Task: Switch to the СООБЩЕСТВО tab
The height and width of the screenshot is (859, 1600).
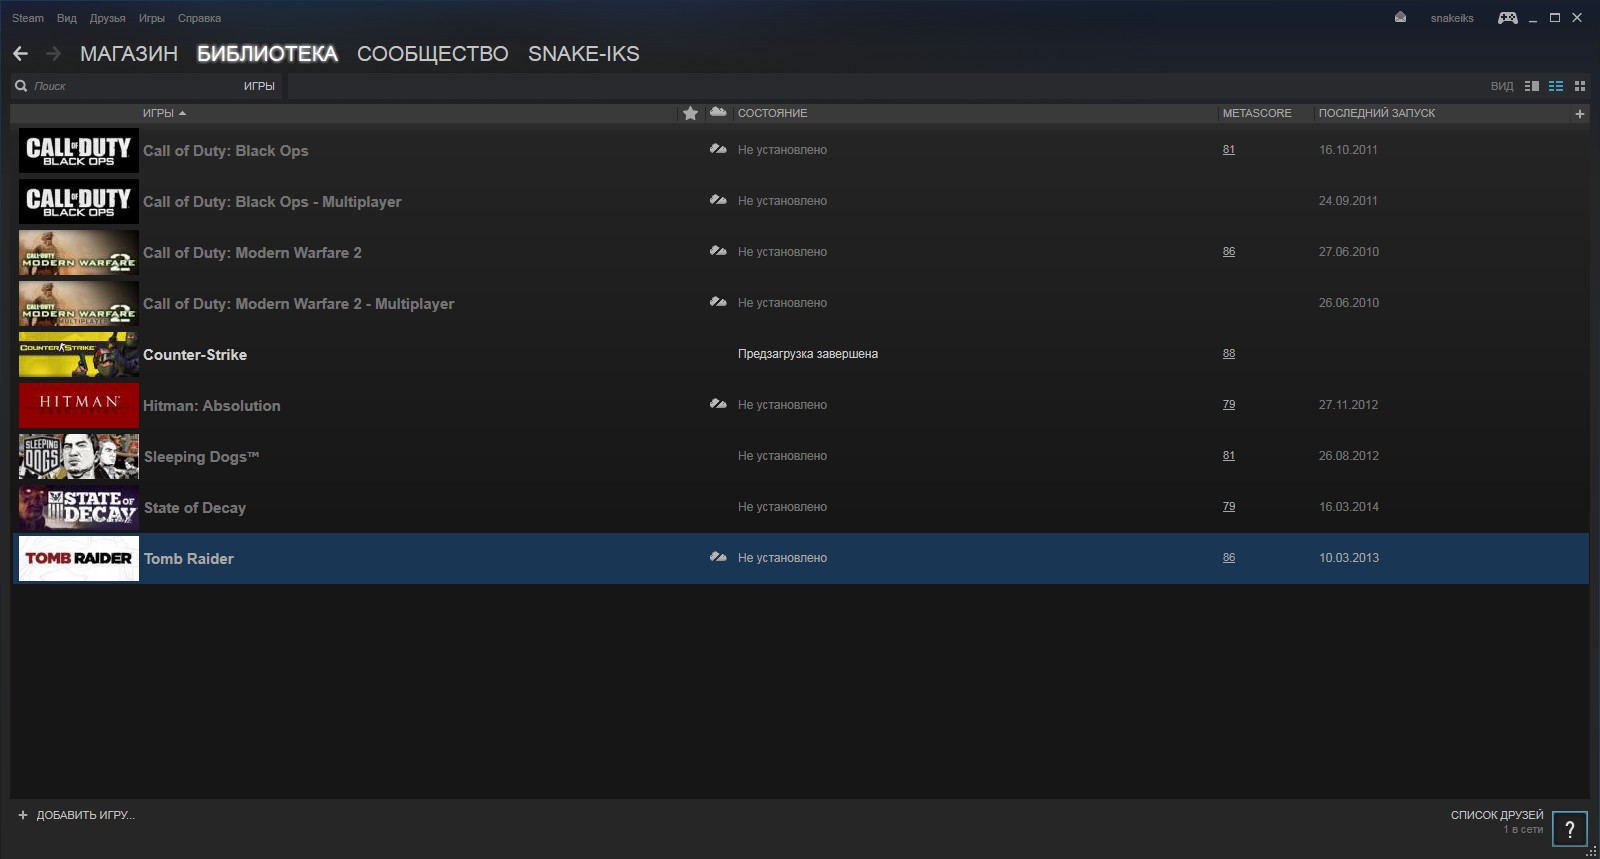Action: [x=433, y=54]
